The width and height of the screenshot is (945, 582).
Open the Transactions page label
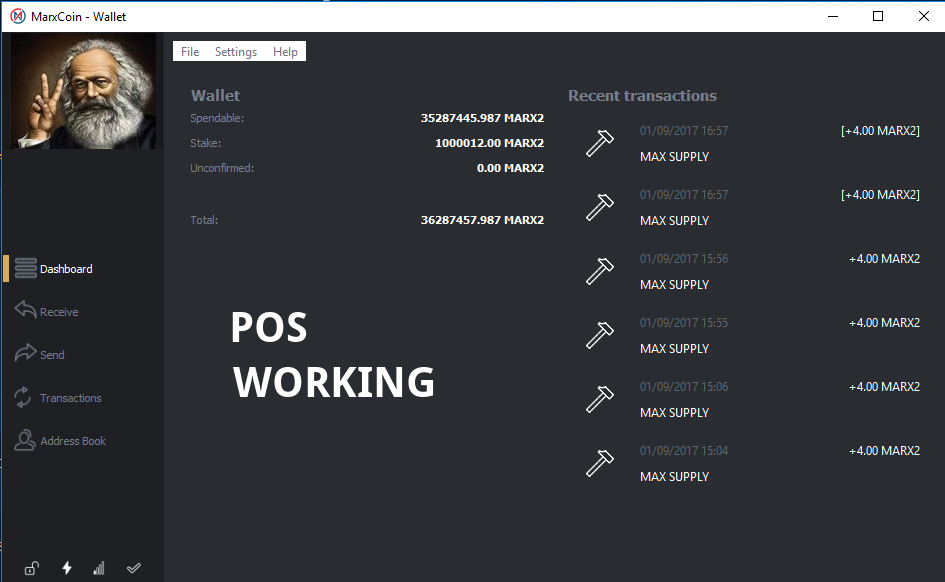coord(71,398)
